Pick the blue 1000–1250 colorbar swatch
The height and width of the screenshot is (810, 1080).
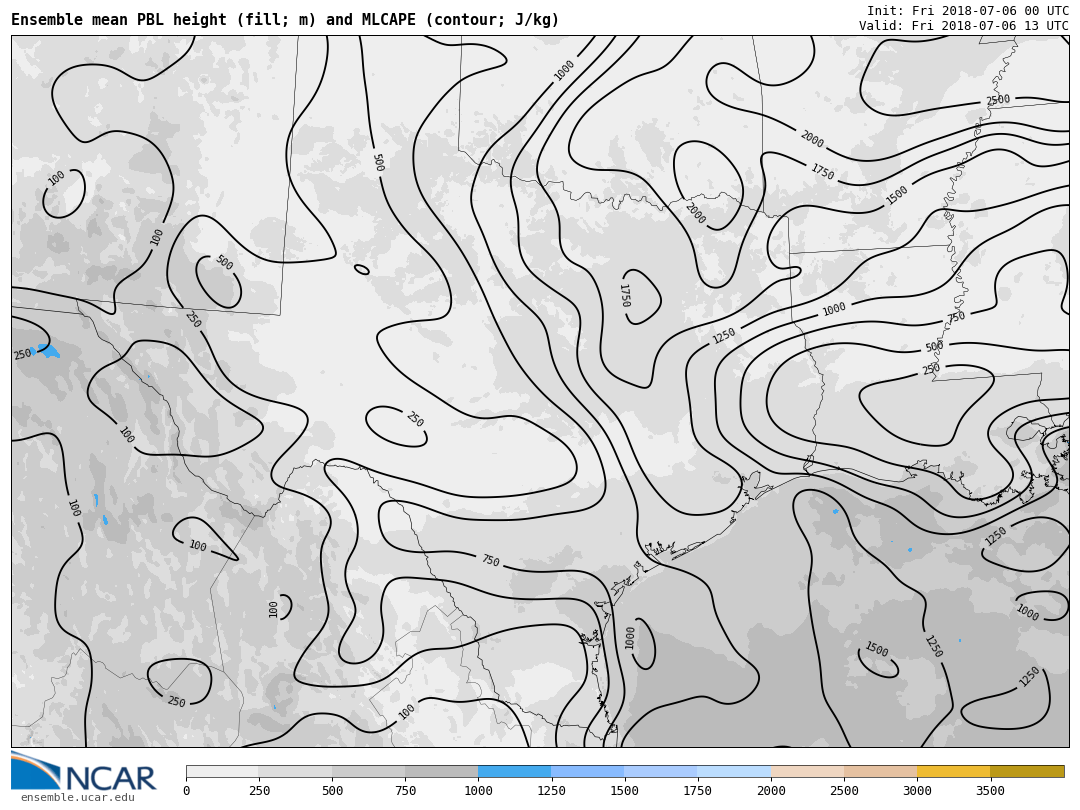(514, 772)
